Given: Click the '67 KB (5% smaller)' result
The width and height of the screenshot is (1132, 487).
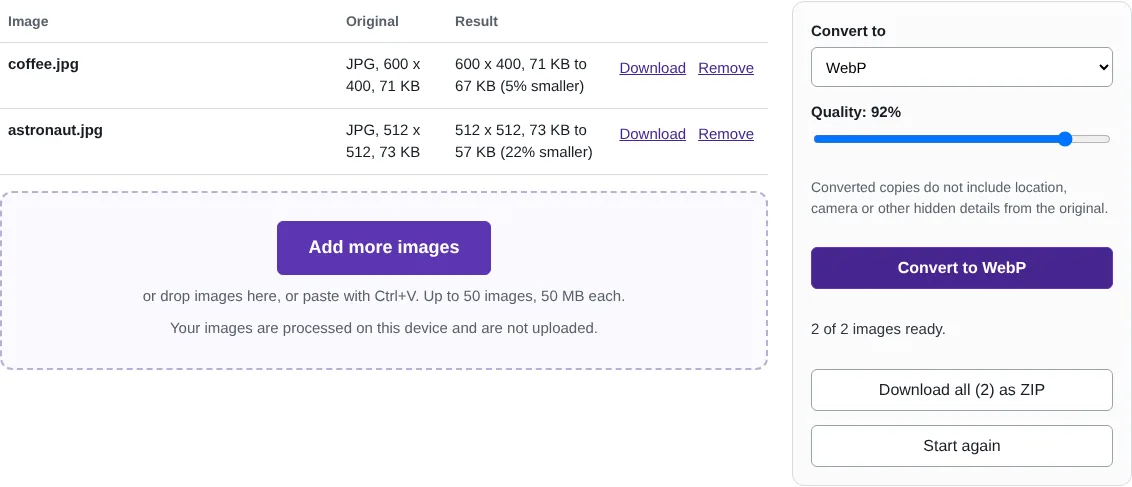Looking at the screenshot, I should point(520,87).
